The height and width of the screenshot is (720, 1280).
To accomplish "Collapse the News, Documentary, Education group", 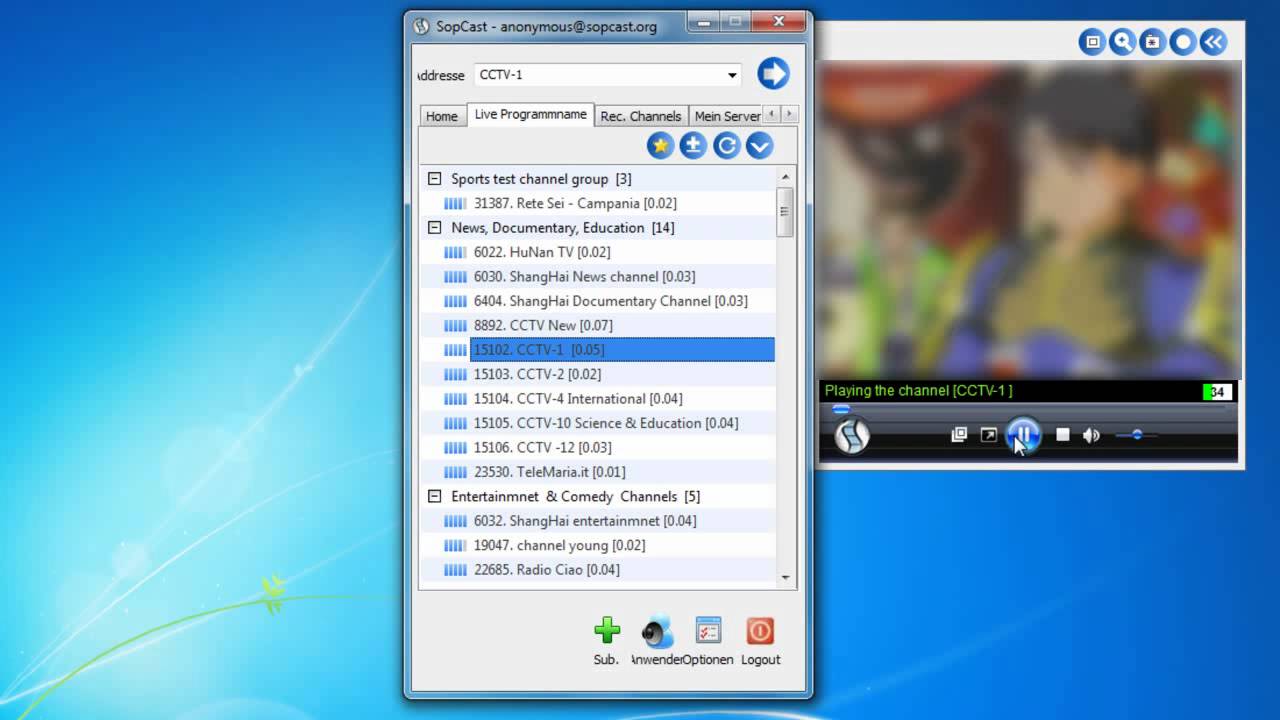I will [x=434, y=228].
